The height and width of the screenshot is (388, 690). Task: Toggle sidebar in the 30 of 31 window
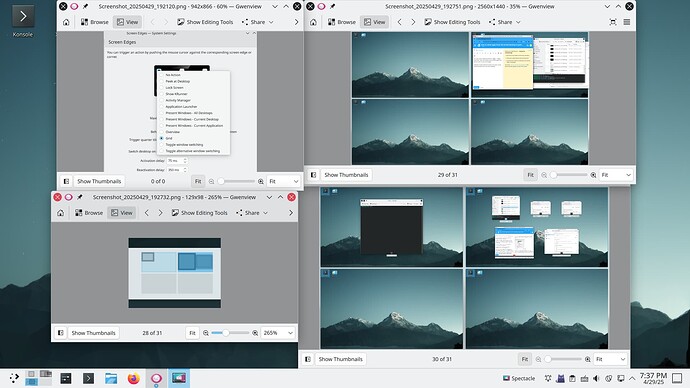tap(308, 359)
